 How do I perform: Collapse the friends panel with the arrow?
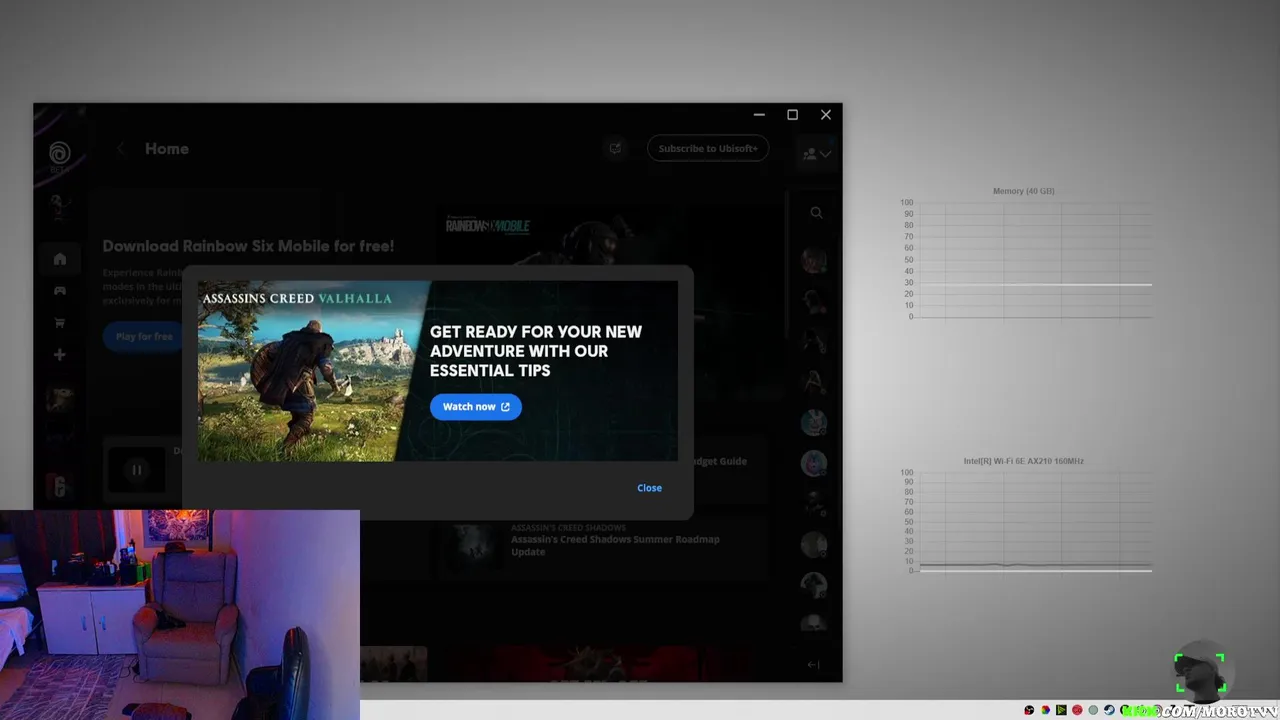(x=813, y=664)
